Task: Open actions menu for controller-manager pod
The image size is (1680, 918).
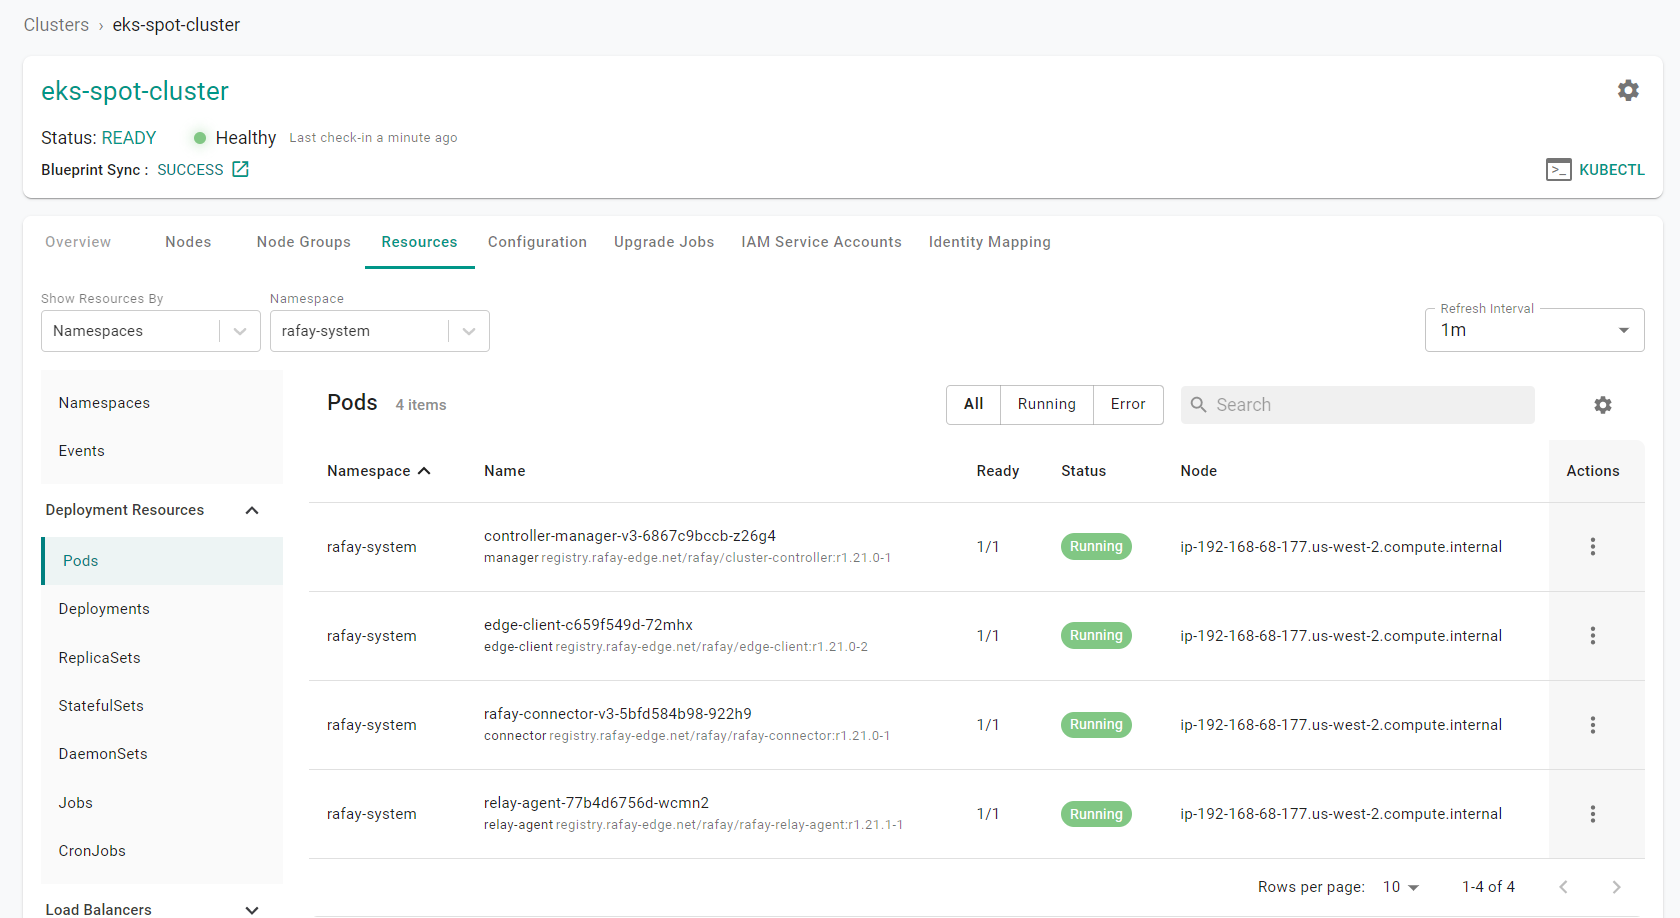Action: tap(1593, 547)
